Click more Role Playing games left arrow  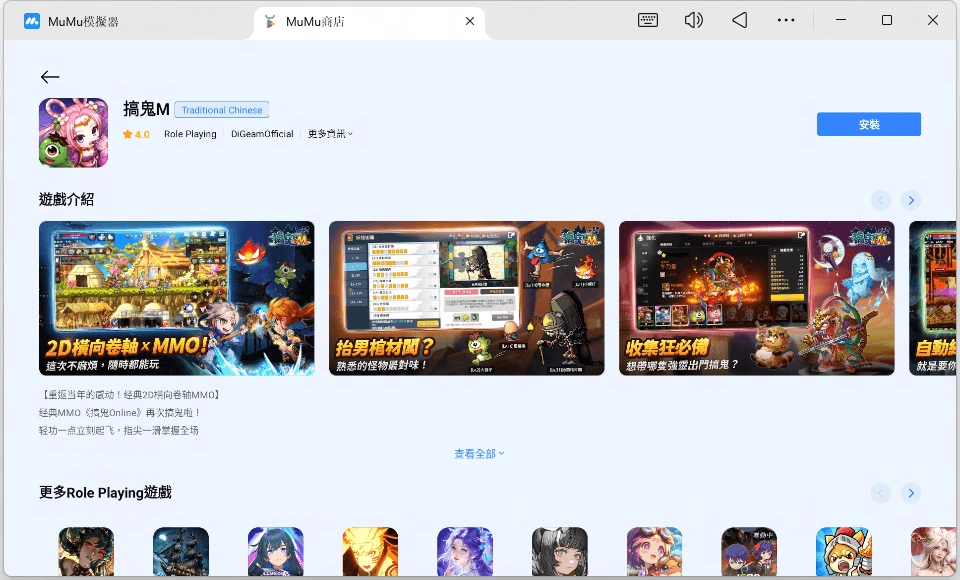(880, 493)
